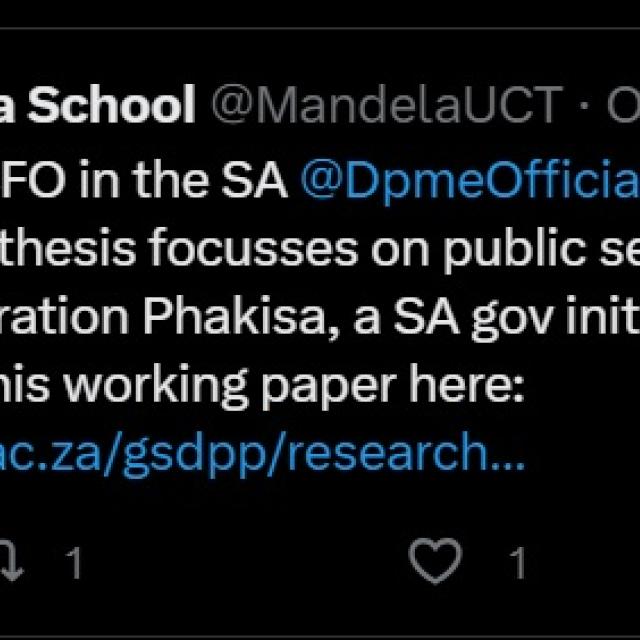Select the word 'working' in the tweet
This screenshot has width=640, height=640.
coord(155,386)
